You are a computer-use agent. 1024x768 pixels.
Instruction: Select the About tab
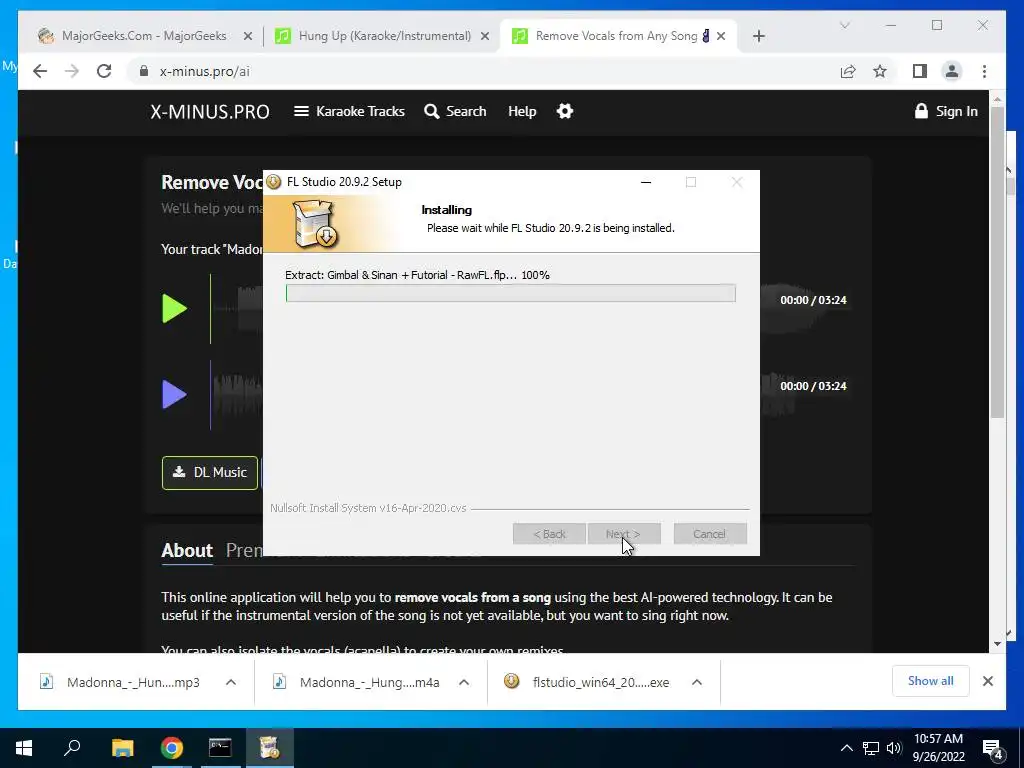(x=187, y=551)
